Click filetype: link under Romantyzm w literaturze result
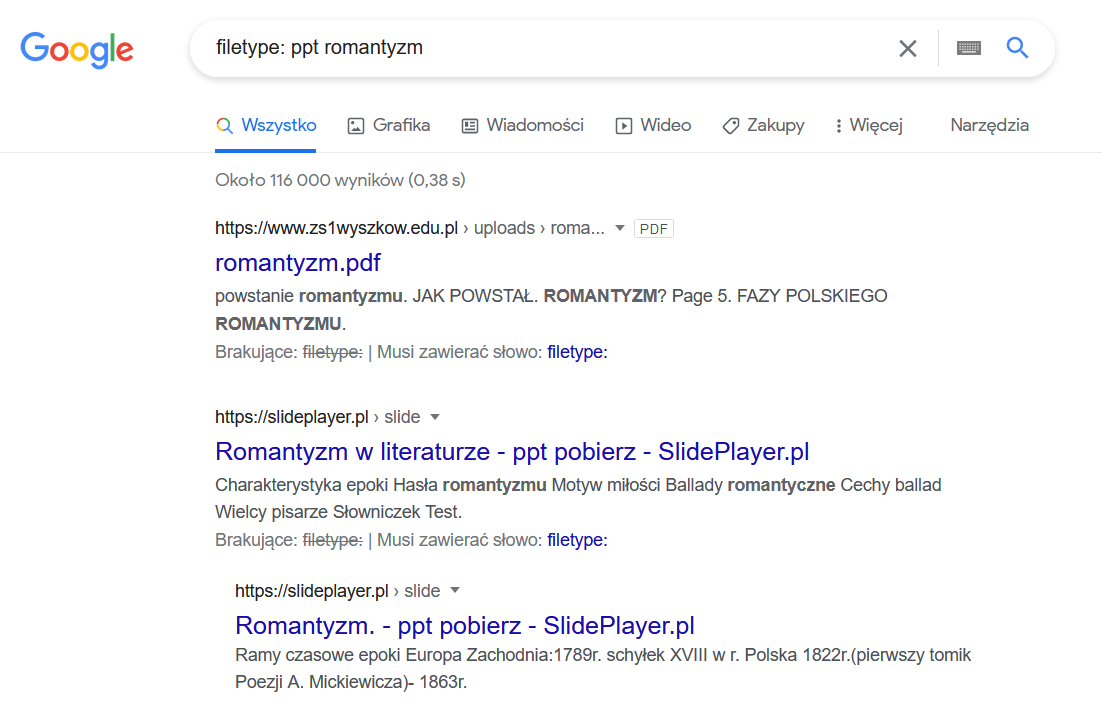 pos(577,540)
